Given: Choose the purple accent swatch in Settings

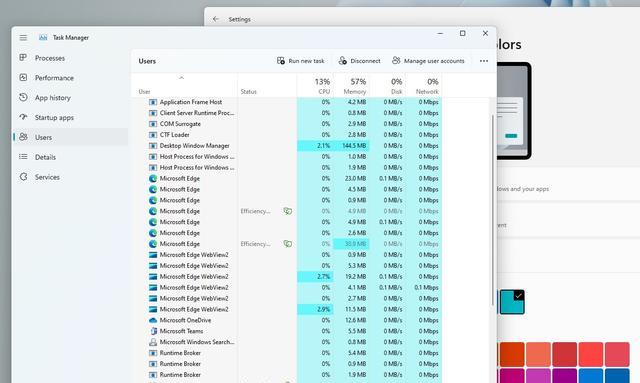Looking at the screenshot, I should click(564, 376).
